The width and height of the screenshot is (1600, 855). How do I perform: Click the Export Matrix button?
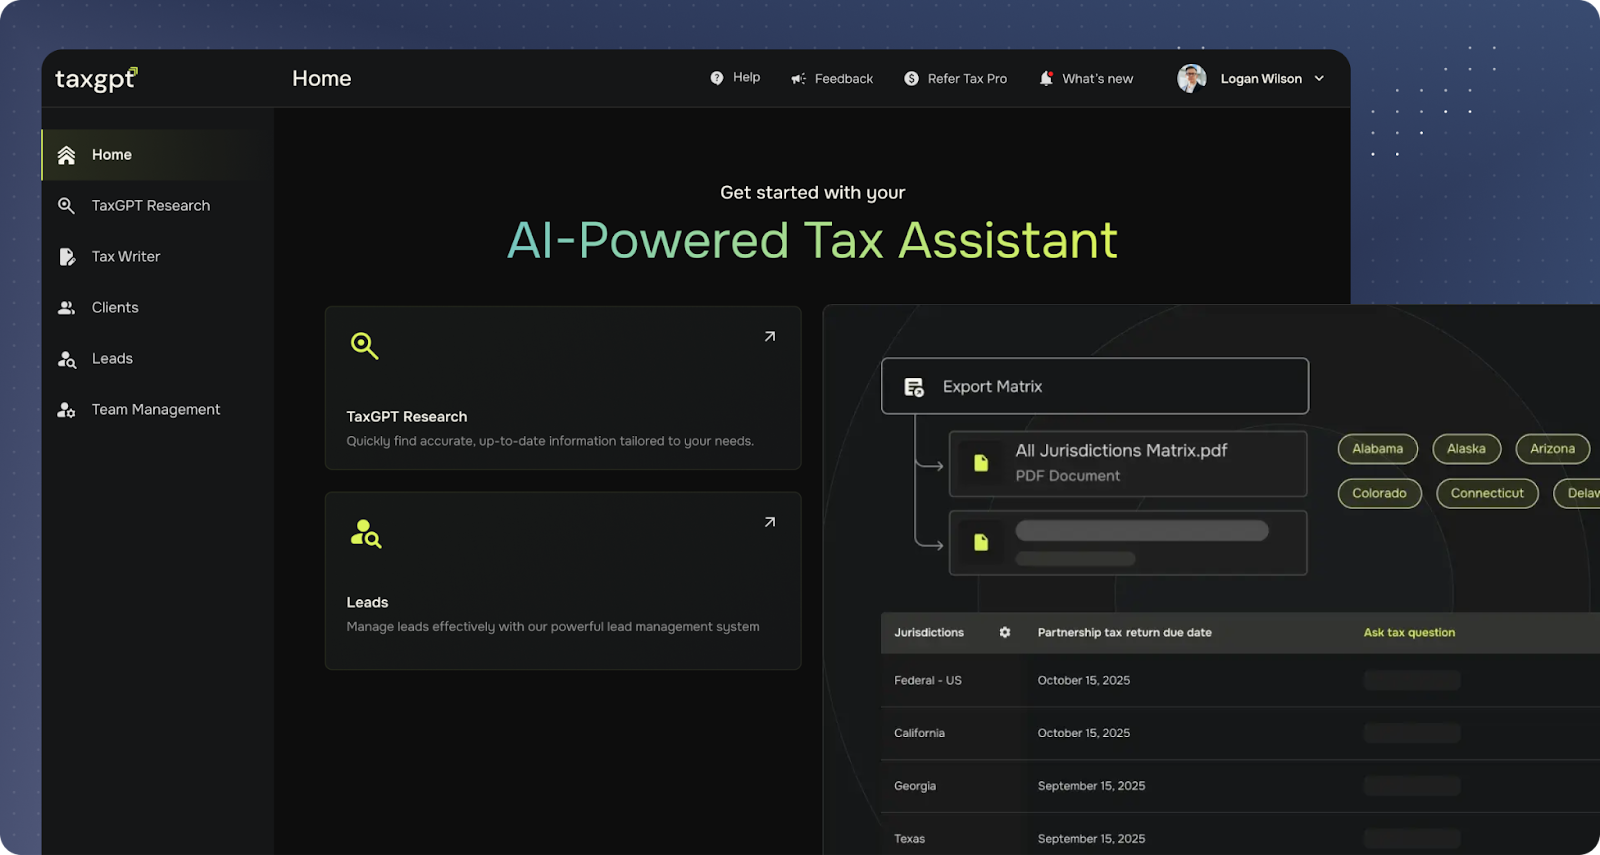1095,386
